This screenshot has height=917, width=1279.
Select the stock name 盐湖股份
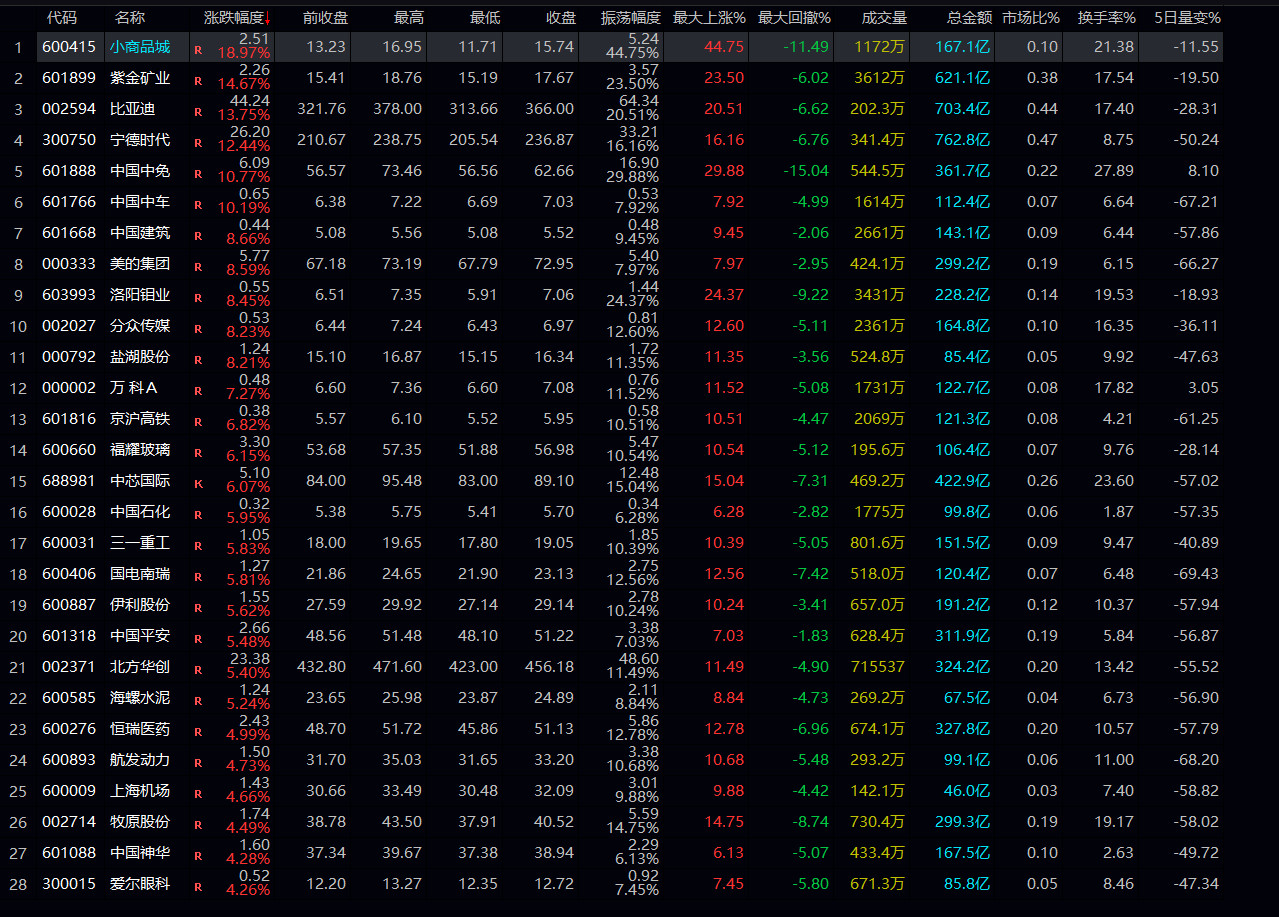pyautogui.click(x=140, y=357)
